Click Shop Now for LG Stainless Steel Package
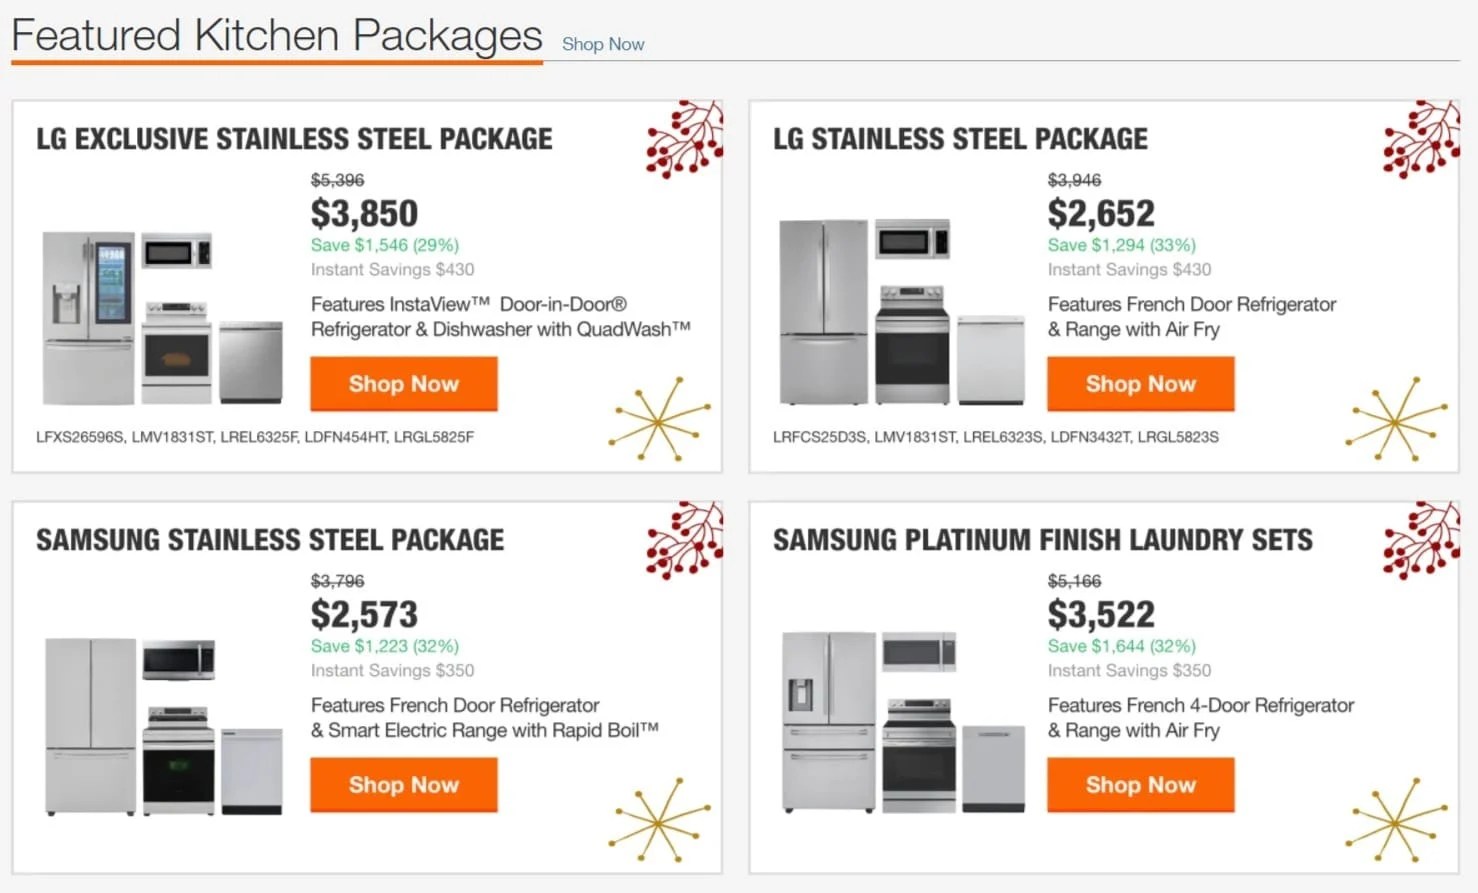Image resolution: width=1478 pixels, height=893 pixels. 1140,384
